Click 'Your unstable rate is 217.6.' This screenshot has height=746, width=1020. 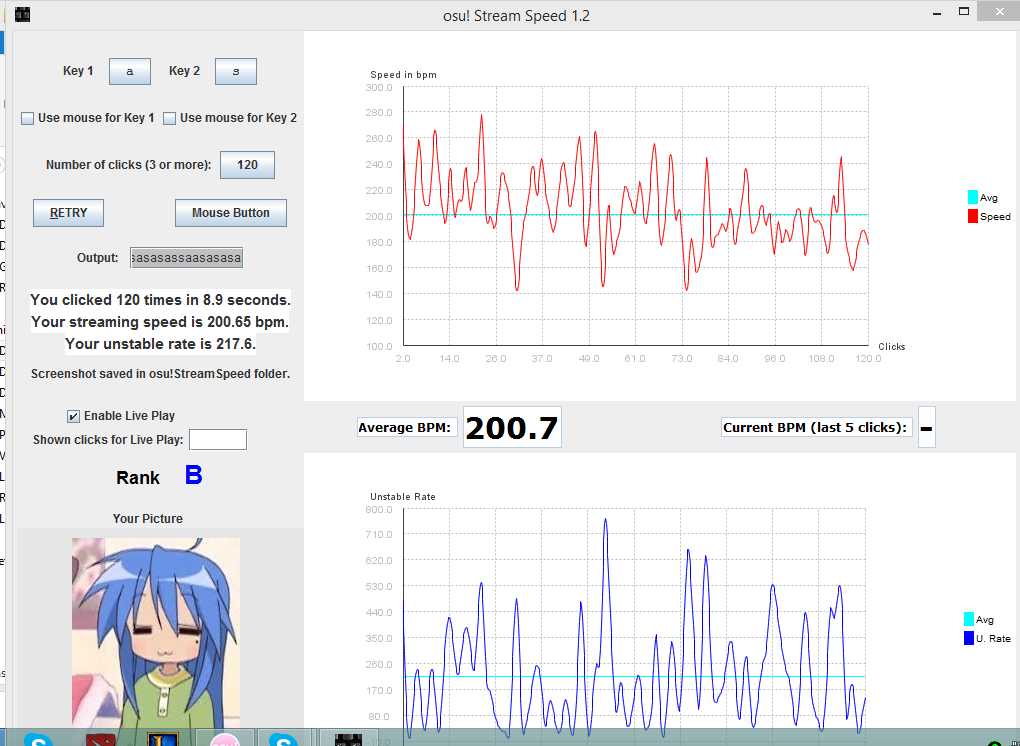tap(160, 344)
